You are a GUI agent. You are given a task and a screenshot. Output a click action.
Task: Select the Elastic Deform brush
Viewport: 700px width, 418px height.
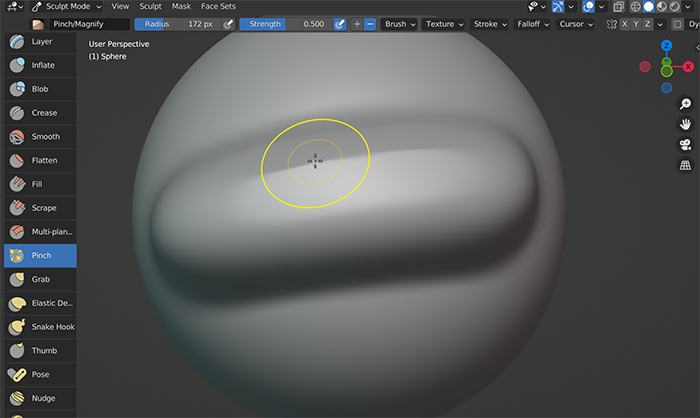[40, 303]
